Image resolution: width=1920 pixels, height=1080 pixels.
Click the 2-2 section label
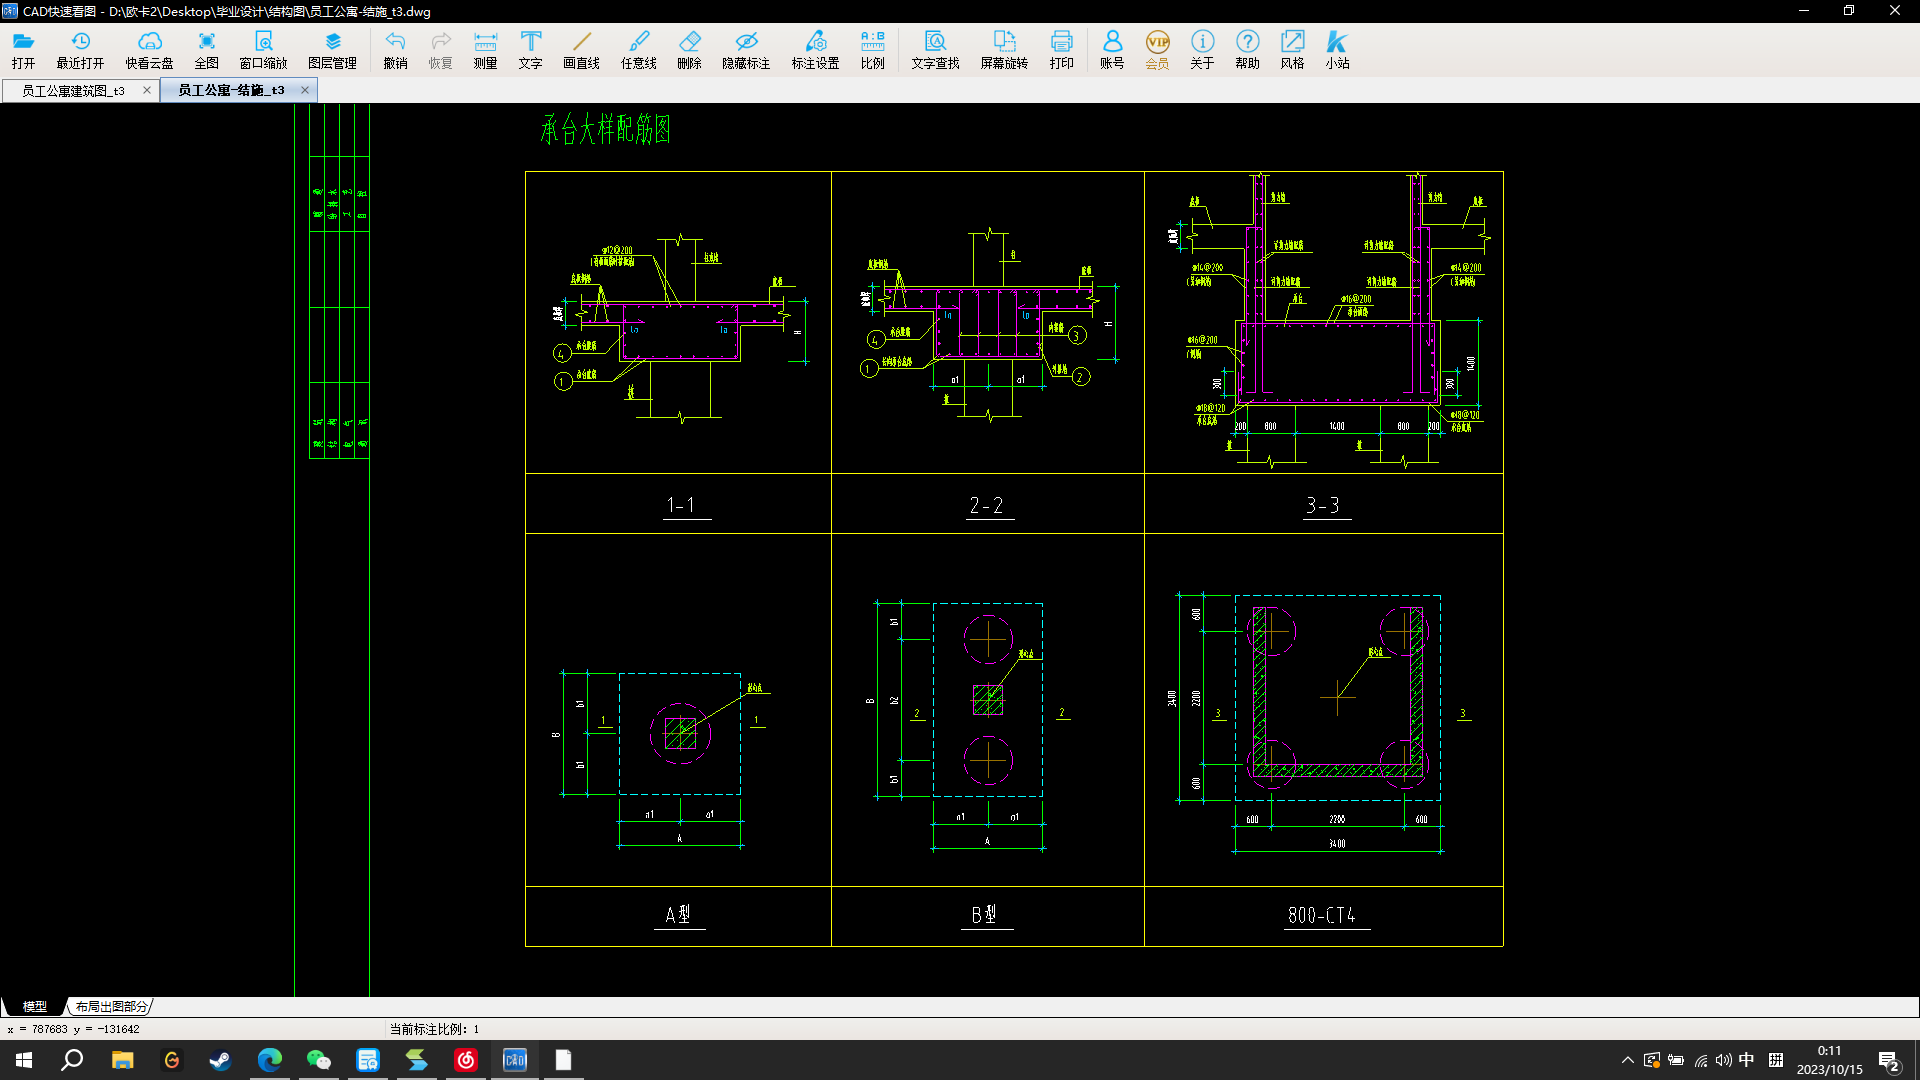tap(986, 506)
